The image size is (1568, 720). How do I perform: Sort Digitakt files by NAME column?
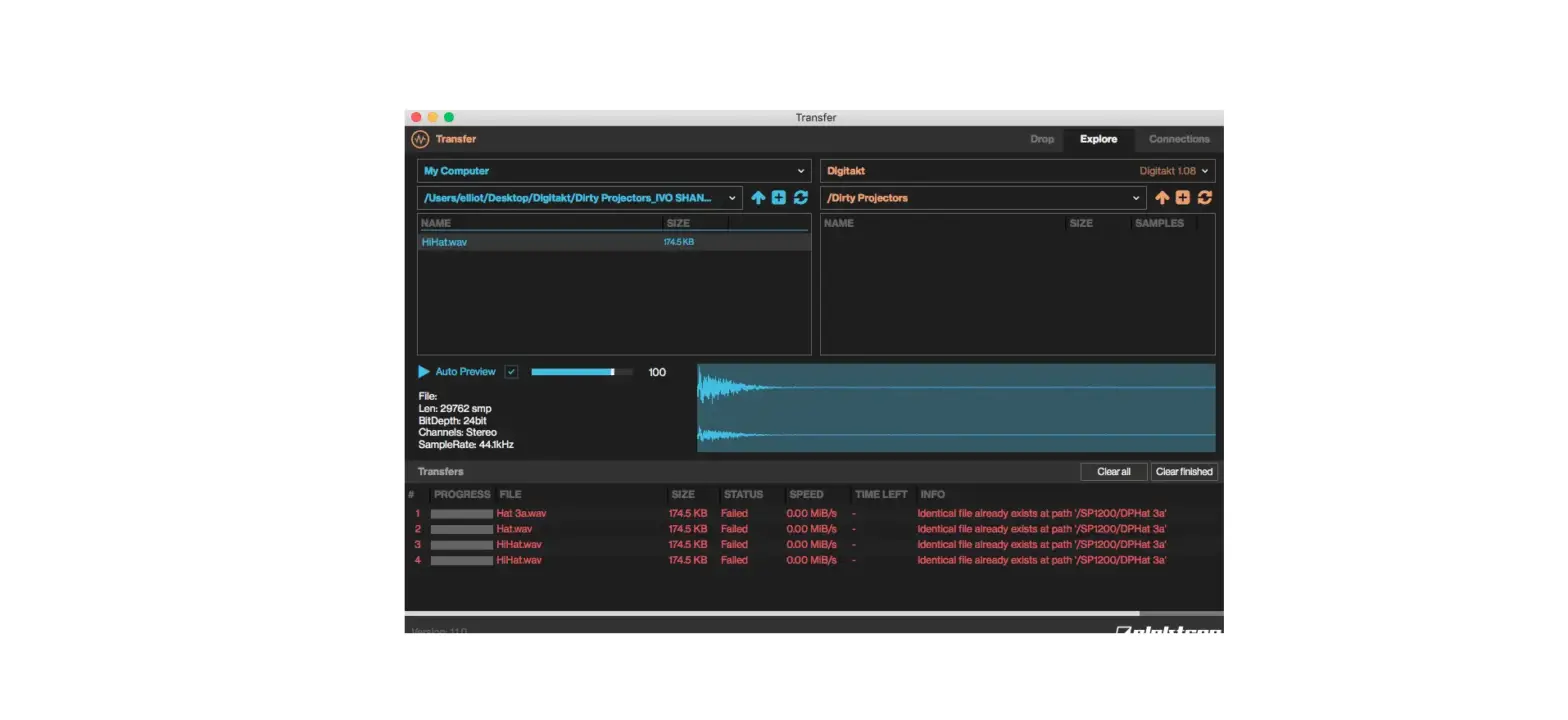839,223
